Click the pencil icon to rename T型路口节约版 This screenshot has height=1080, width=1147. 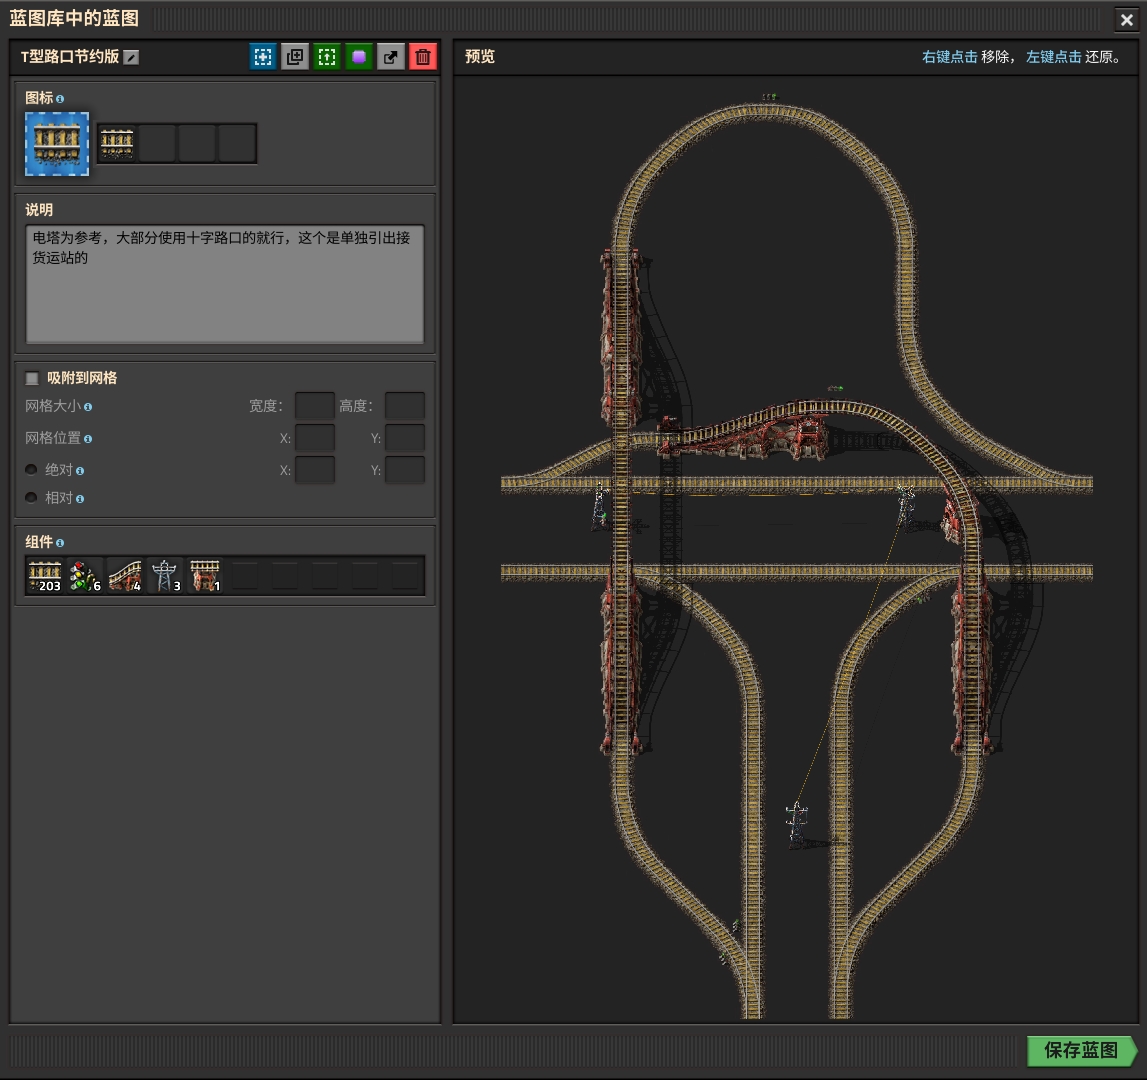[x=131, y=57]
